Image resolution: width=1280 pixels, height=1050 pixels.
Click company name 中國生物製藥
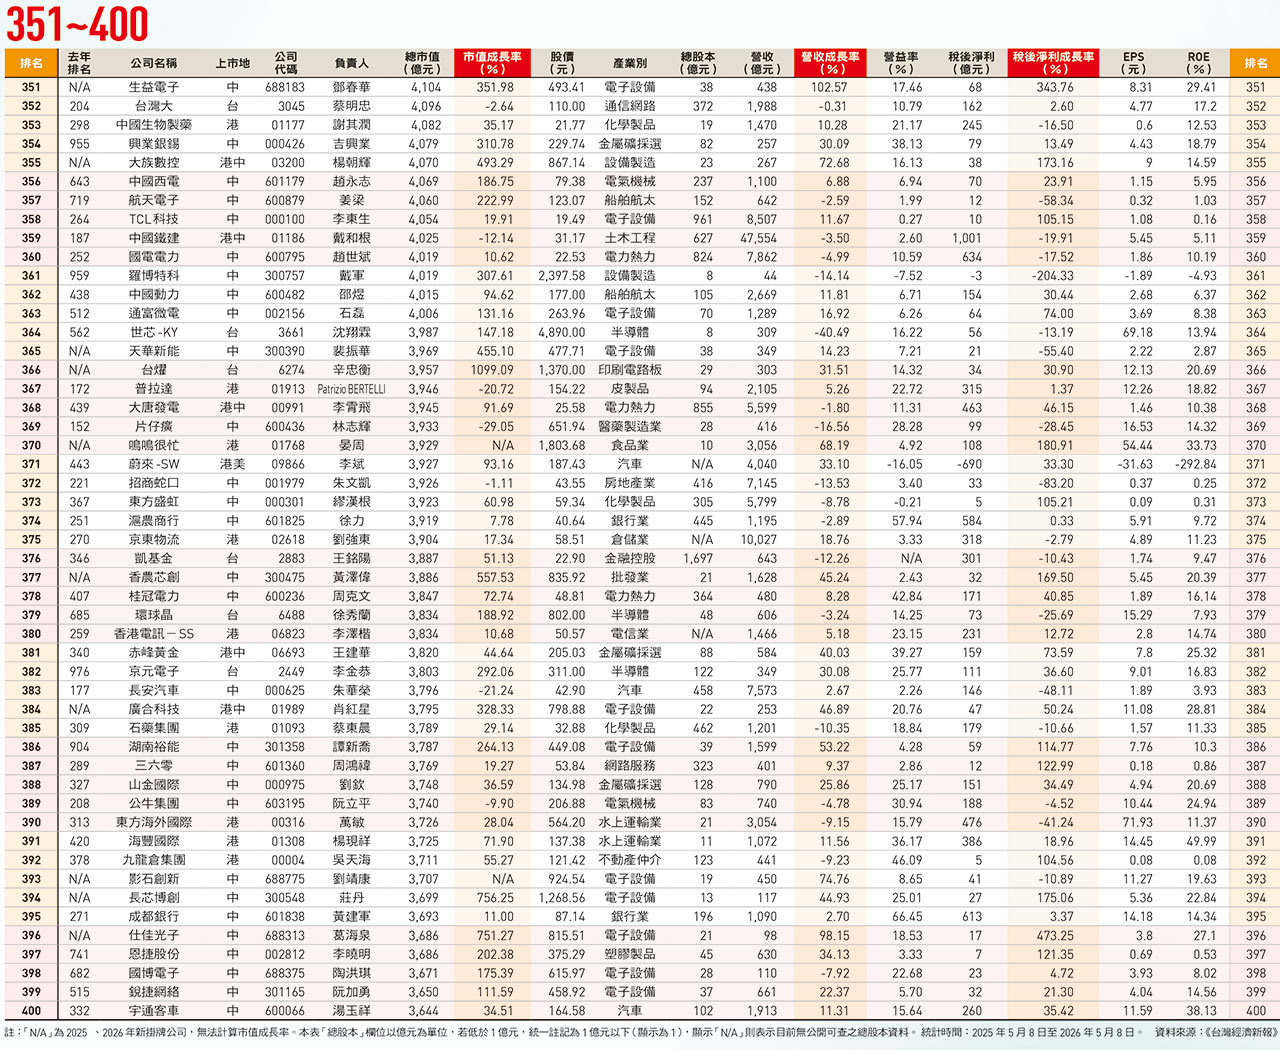tap(154, 125)
